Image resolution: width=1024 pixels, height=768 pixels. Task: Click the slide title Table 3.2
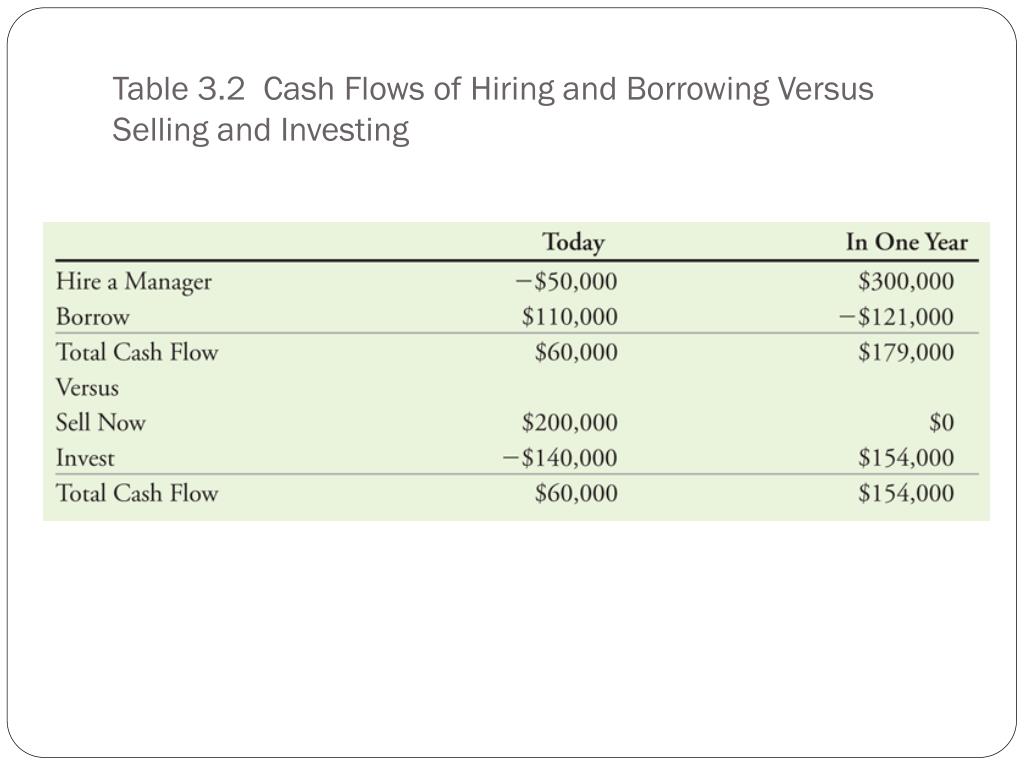[492, 109]
